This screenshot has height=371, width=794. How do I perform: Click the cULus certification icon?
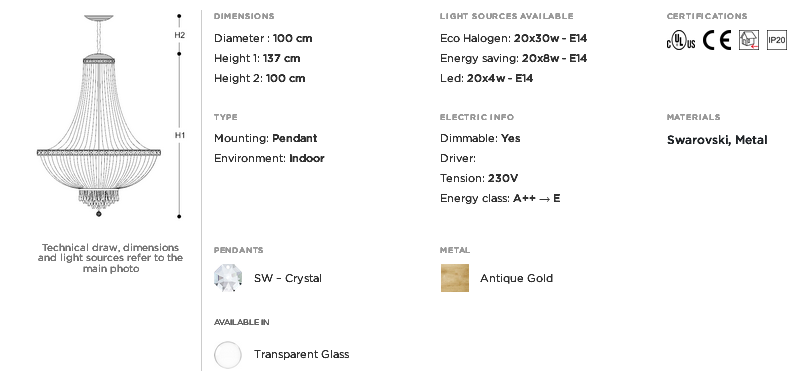(x=681, y=40)
